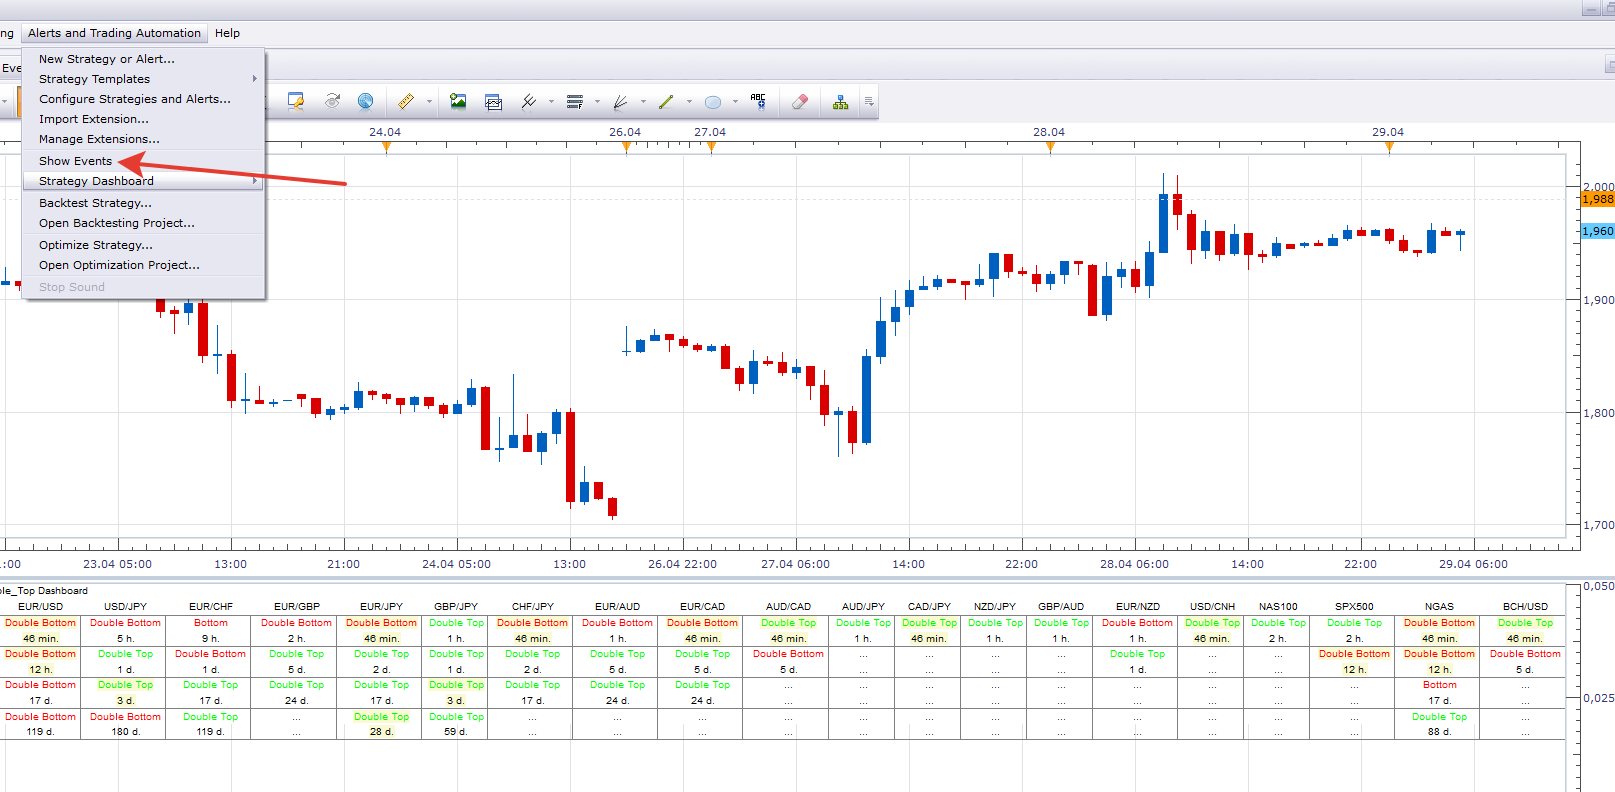Select the Fibonacci retracement levels tool

coord(575,101)
